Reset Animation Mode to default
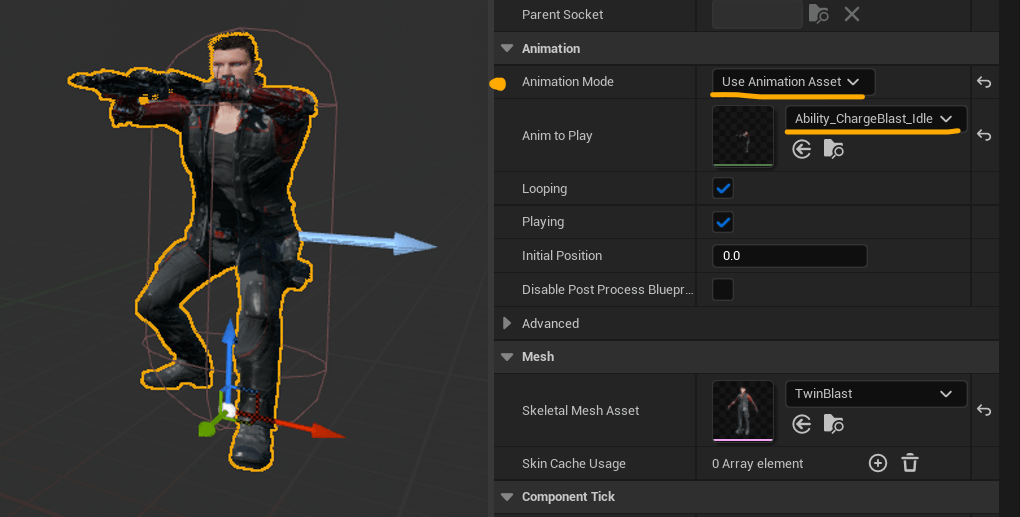The image size is (1020, 517). coord(984,82)
